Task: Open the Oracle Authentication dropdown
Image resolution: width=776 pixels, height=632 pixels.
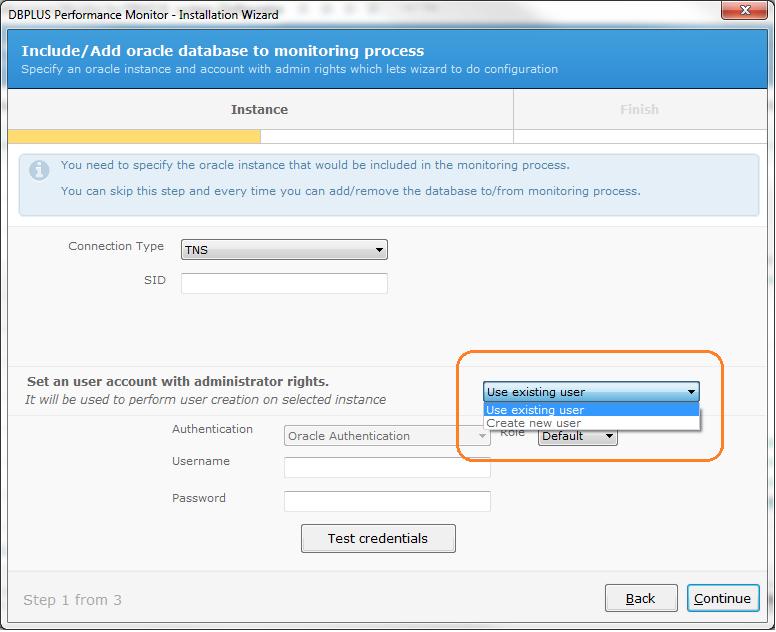Action: click(x=387, y=436)
